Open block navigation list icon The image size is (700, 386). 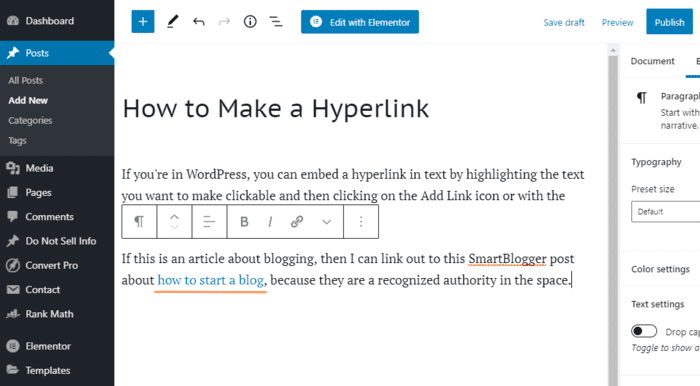276,21
